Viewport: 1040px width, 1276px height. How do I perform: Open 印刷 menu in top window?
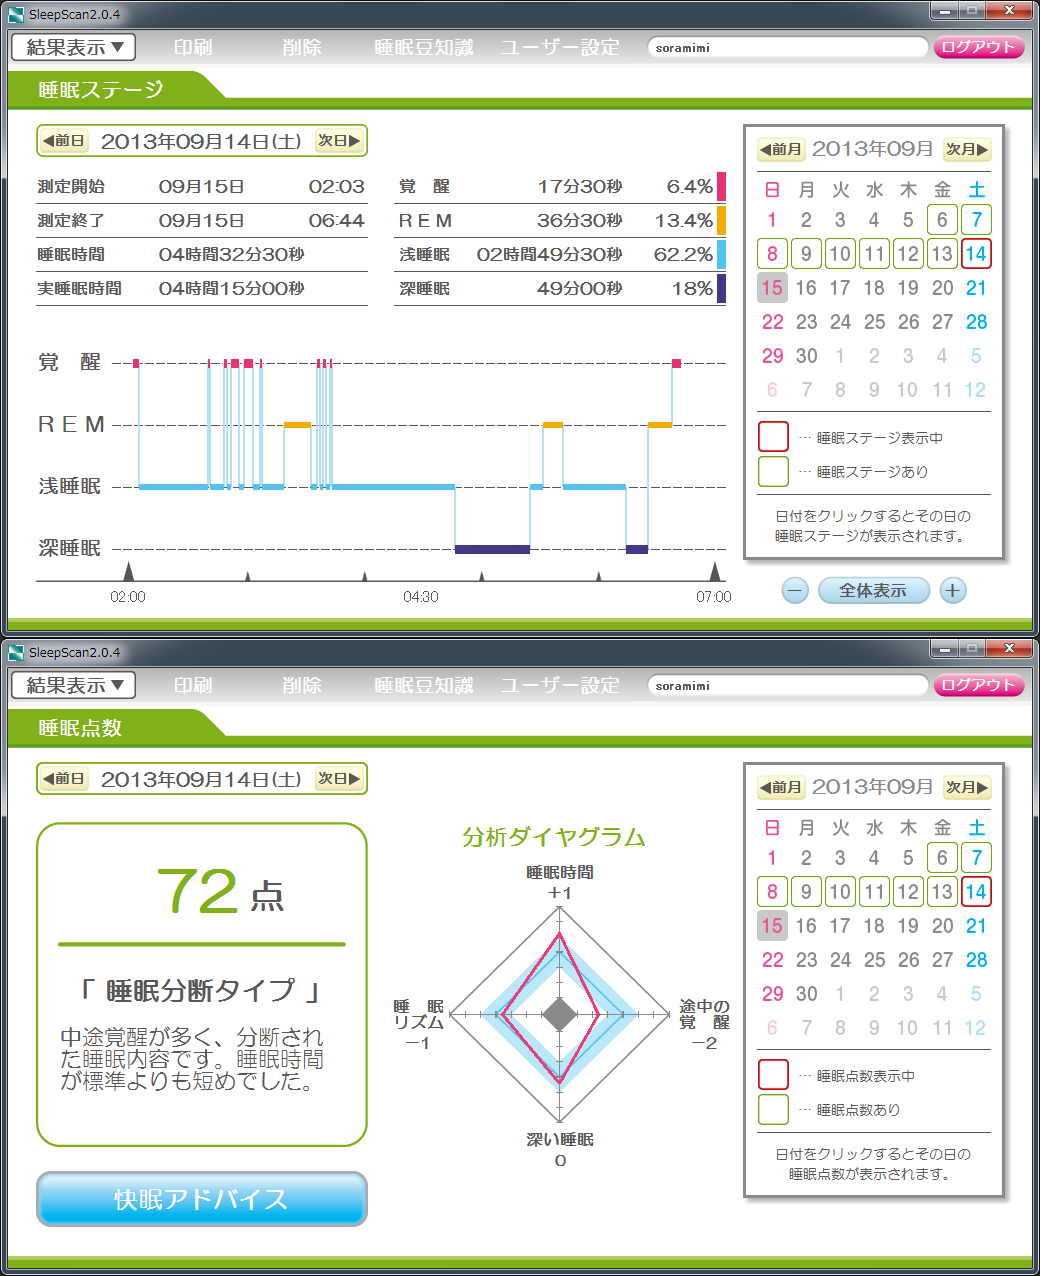[x=193, y=47]
